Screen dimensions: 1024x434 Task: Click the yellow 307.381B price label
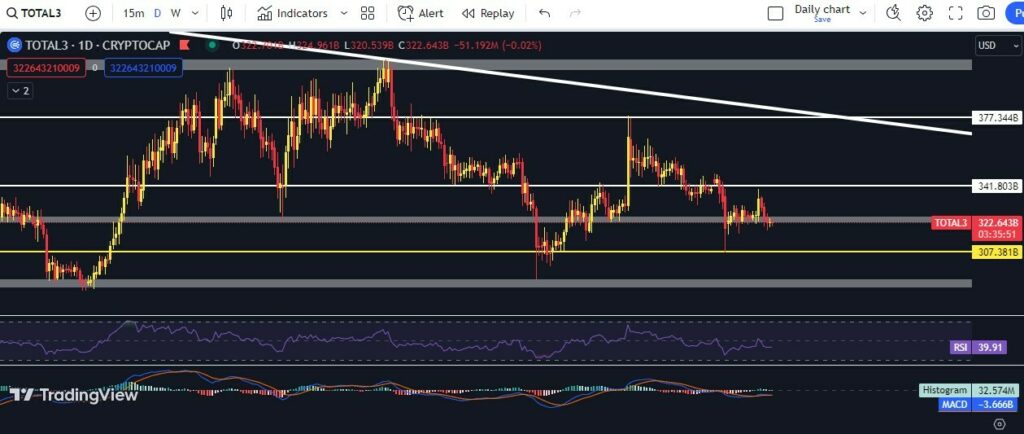[997, 252]
